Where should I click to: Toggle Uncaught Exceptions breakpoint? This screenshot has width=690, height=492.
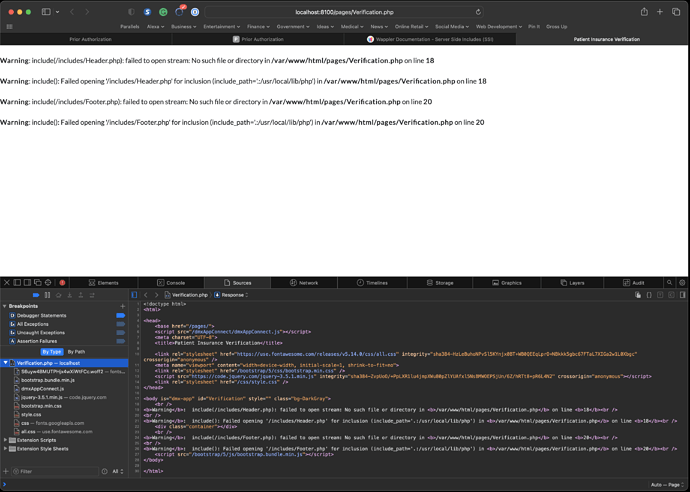point(120,333)
